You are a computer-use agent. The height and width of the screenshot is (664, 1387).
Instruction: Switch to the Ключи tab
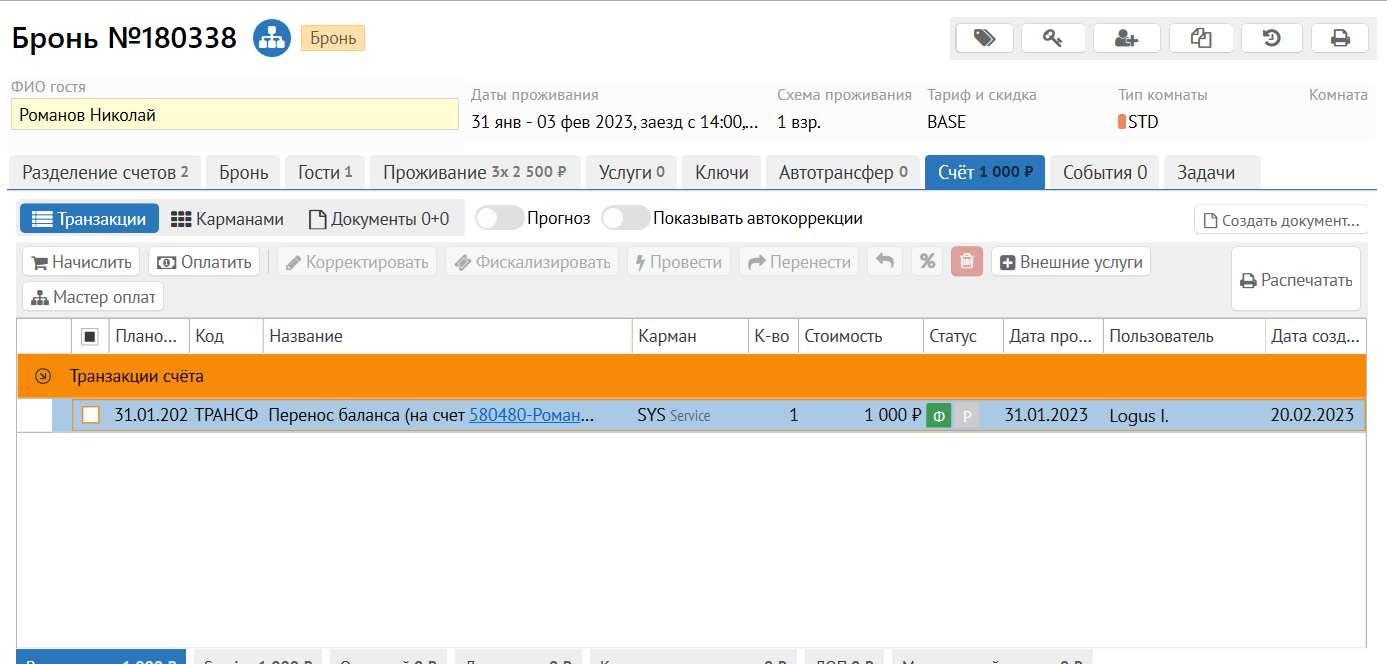722,172
